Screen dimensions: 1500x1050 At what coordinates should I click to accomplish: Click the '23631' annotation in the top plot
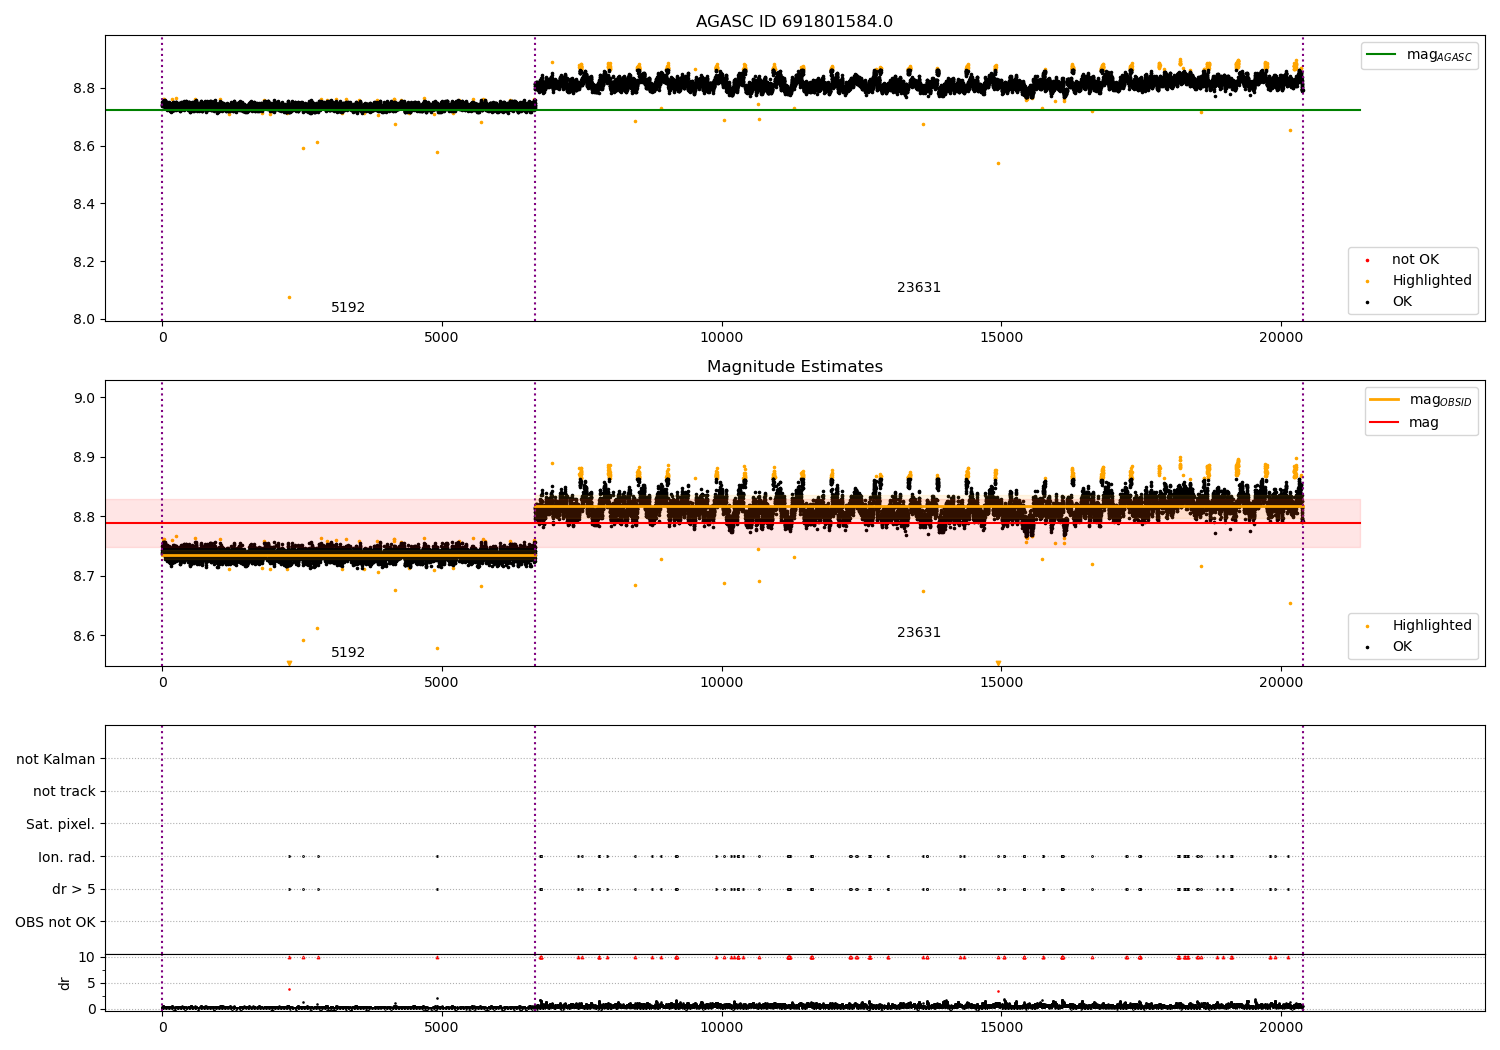coord(919,288)
